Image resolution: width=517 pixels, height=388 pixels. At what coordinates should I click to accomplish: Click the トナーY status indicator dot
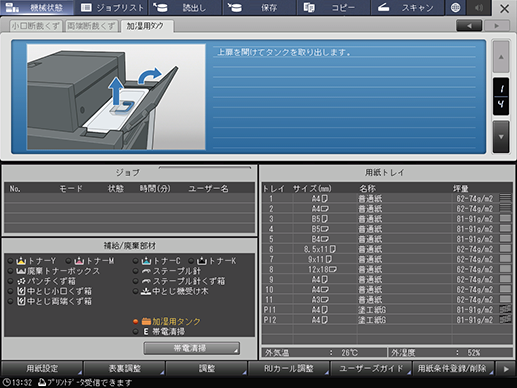click(x=10, y=261)
